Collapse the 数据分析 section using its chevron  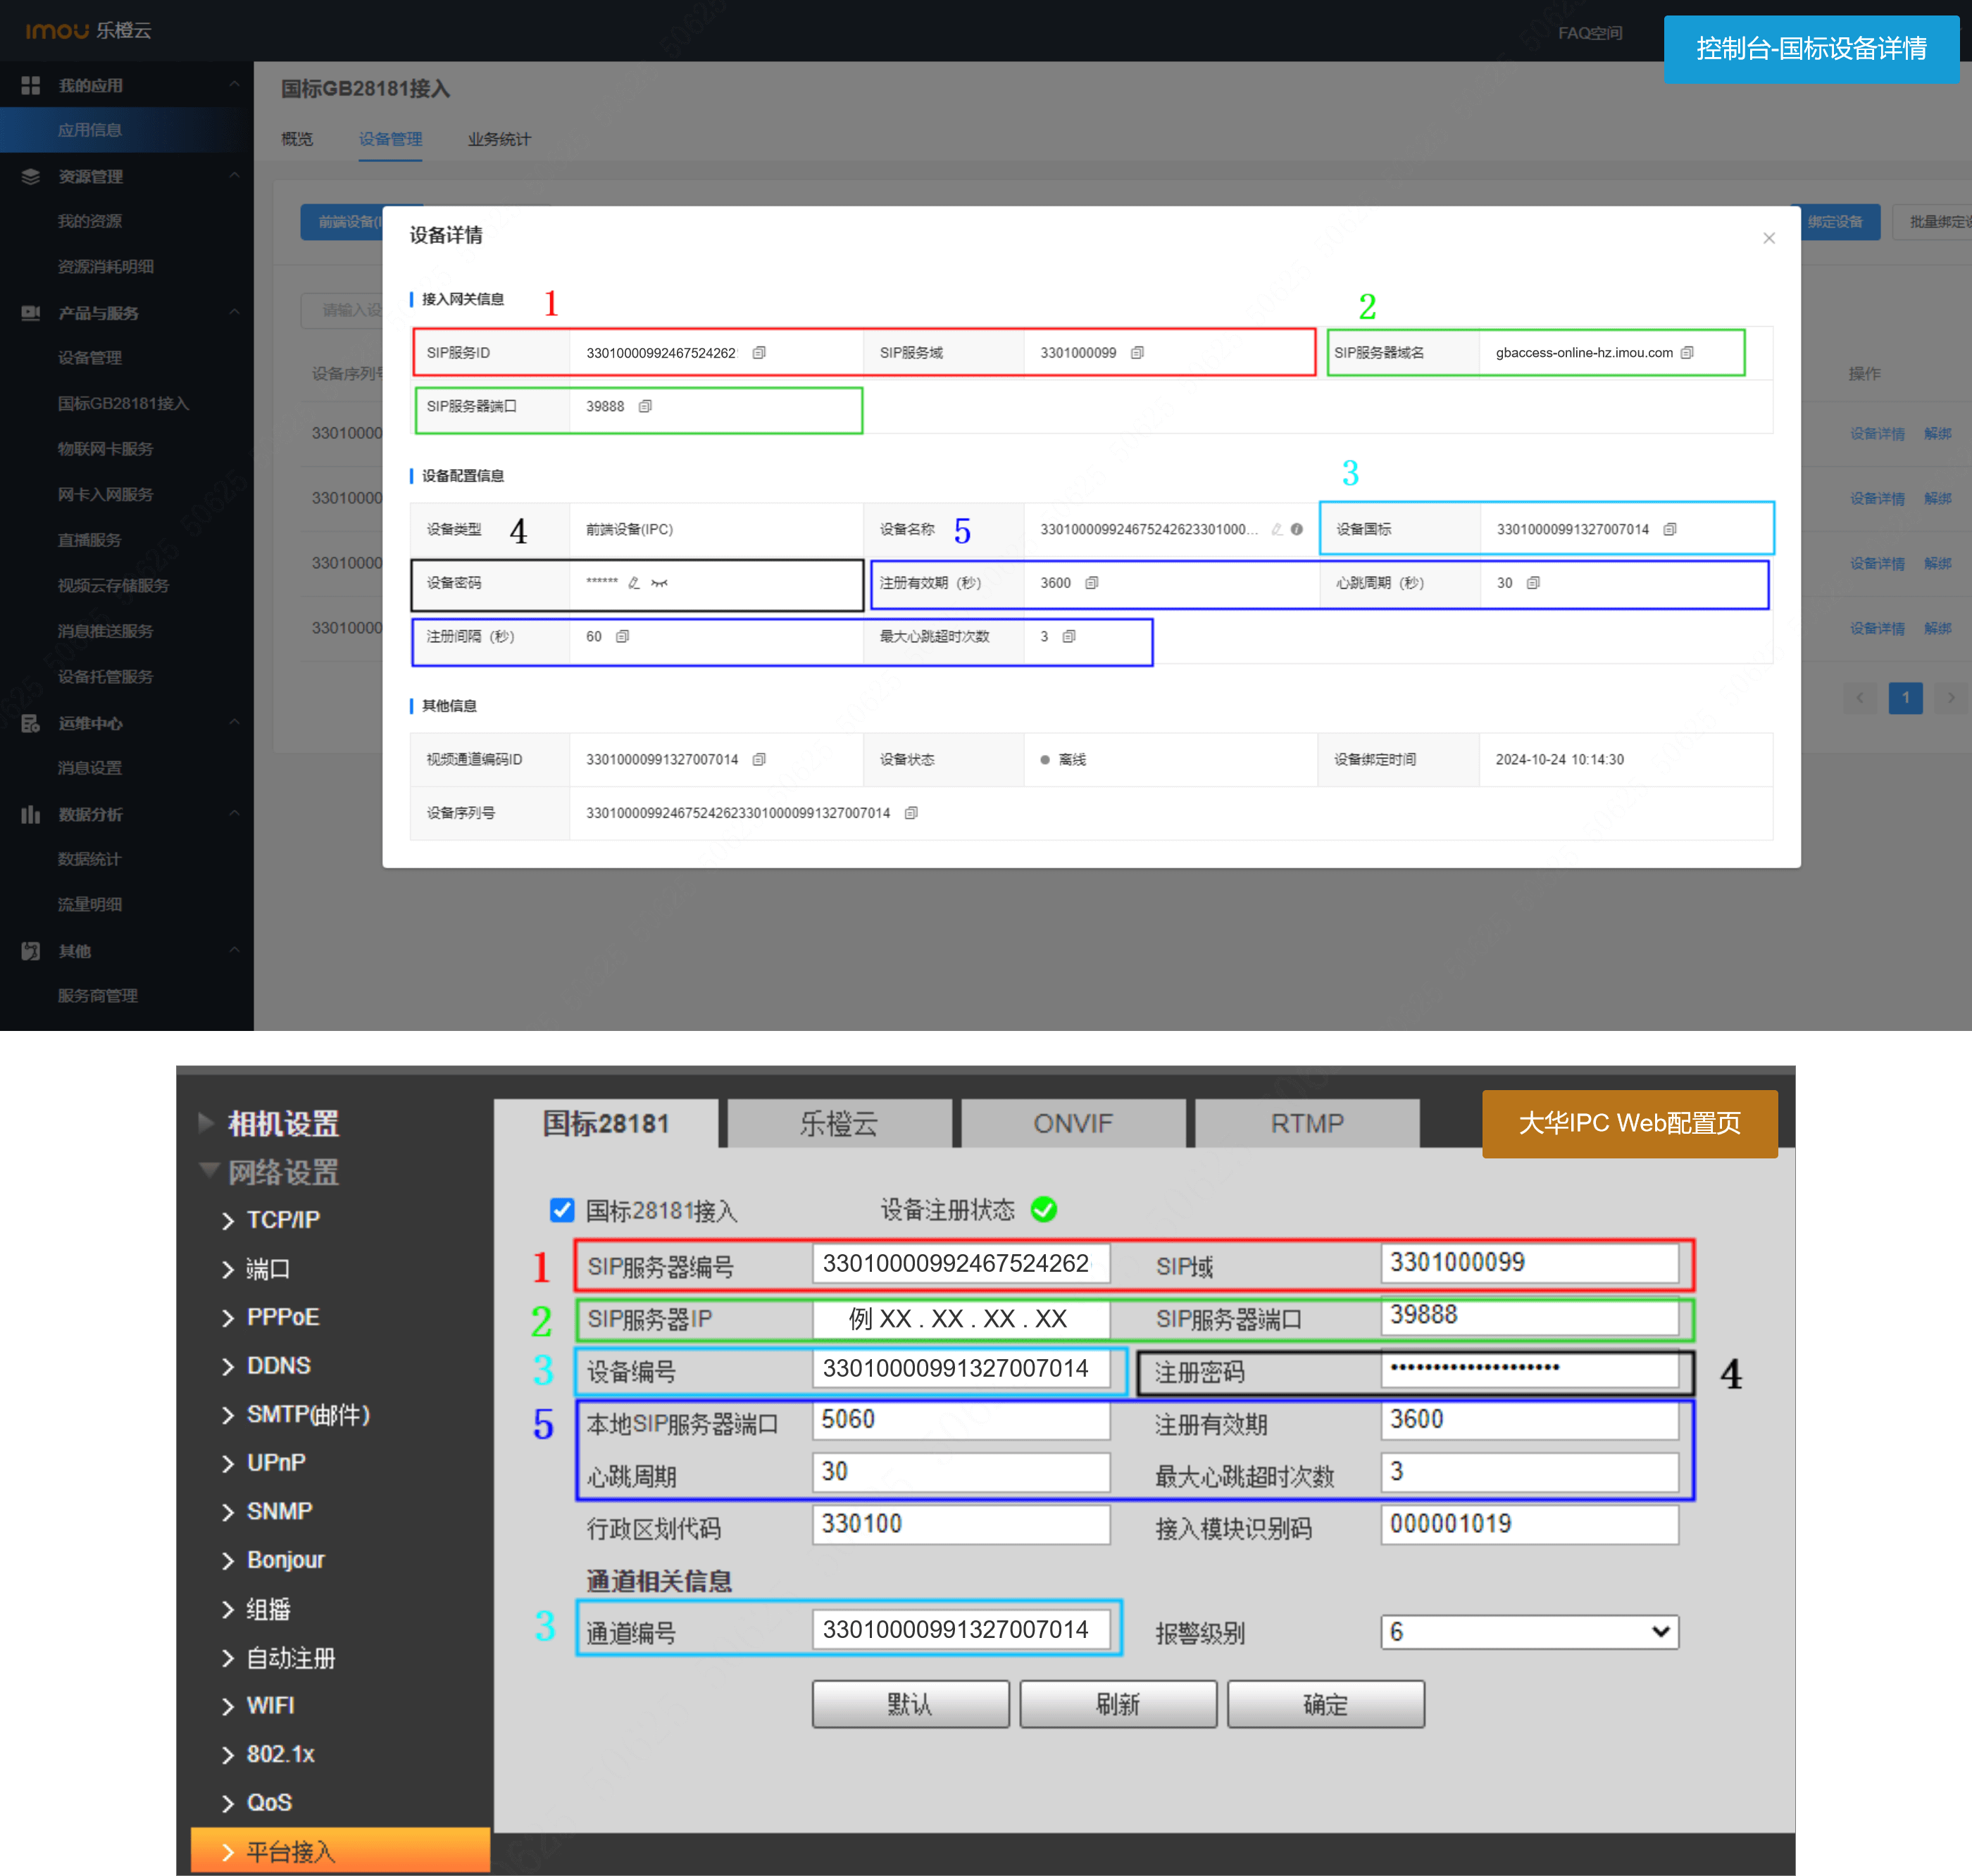pyautogui.click(x=234, y=814)
